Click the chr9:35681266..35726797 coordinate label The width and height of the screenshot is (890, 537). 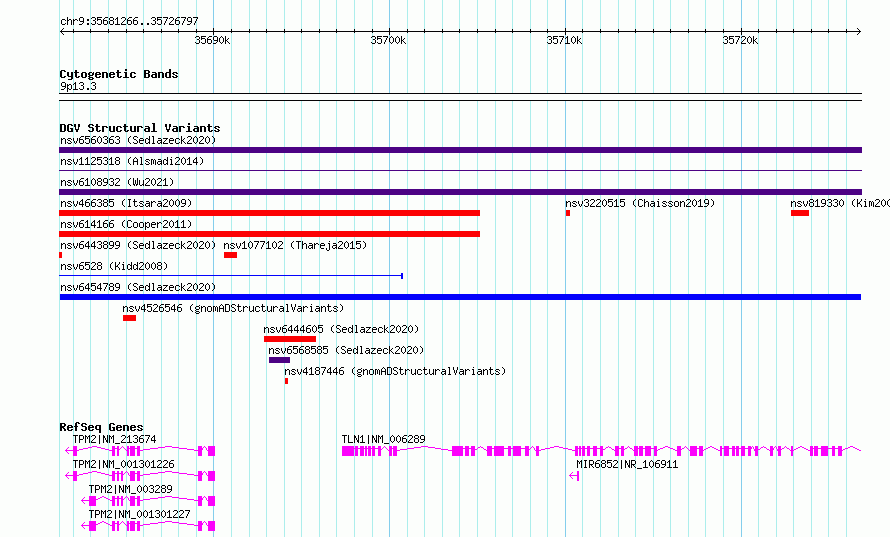tap(129, 22)
